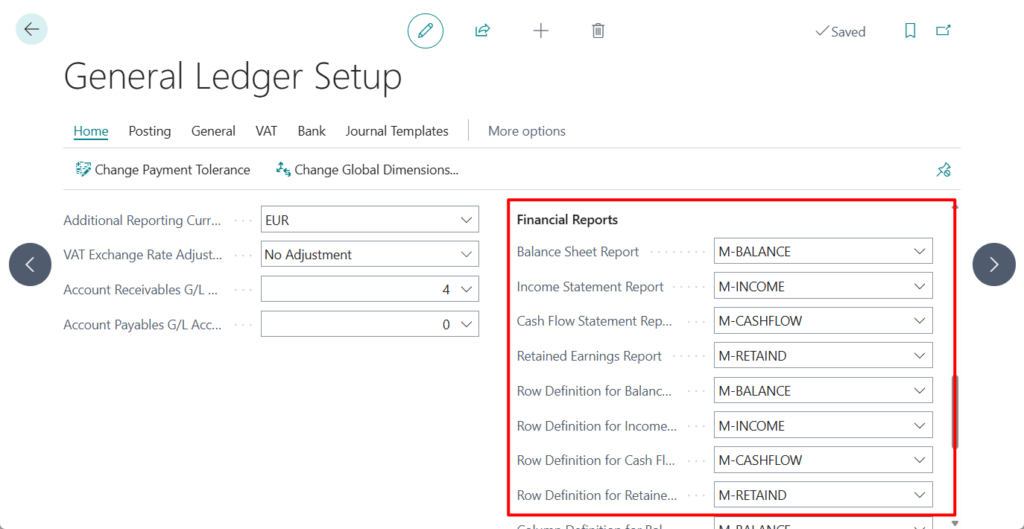Open Additional Reporting Currency dropdown
This screenshot has width=1024, height=529.
(466, 220)
